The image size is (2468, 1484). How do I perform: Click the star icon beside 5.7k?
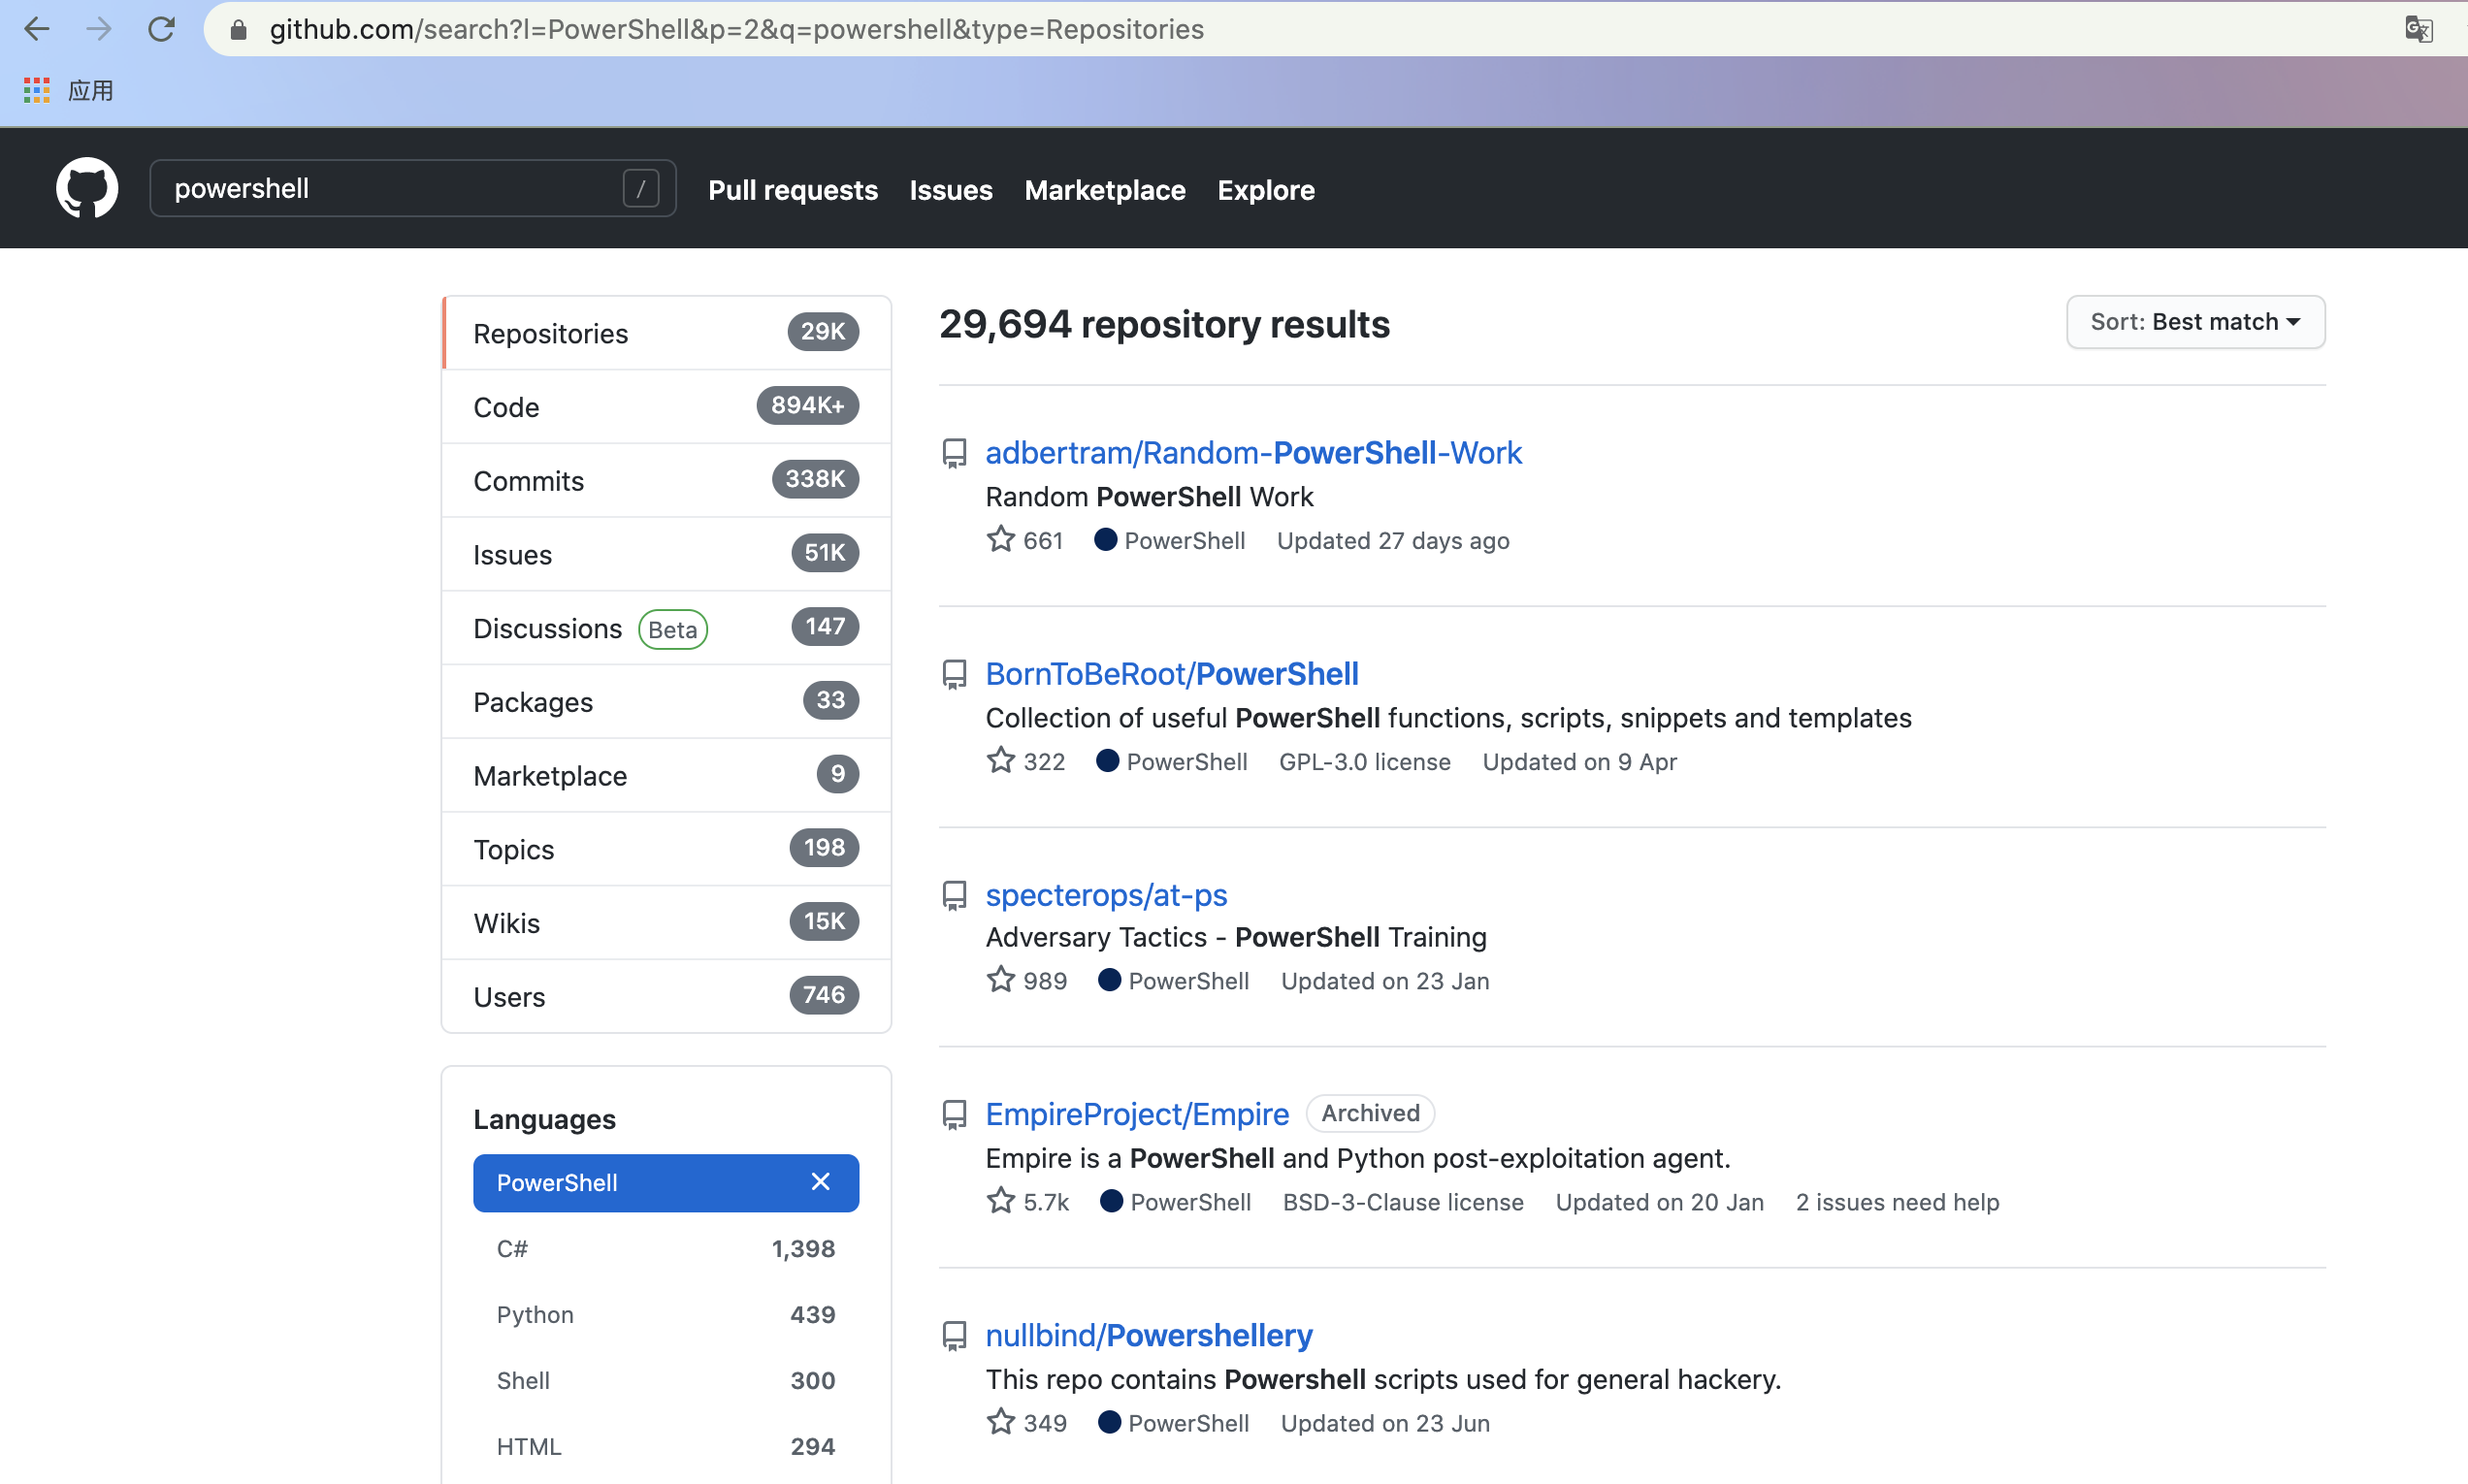point(1000,1201)
